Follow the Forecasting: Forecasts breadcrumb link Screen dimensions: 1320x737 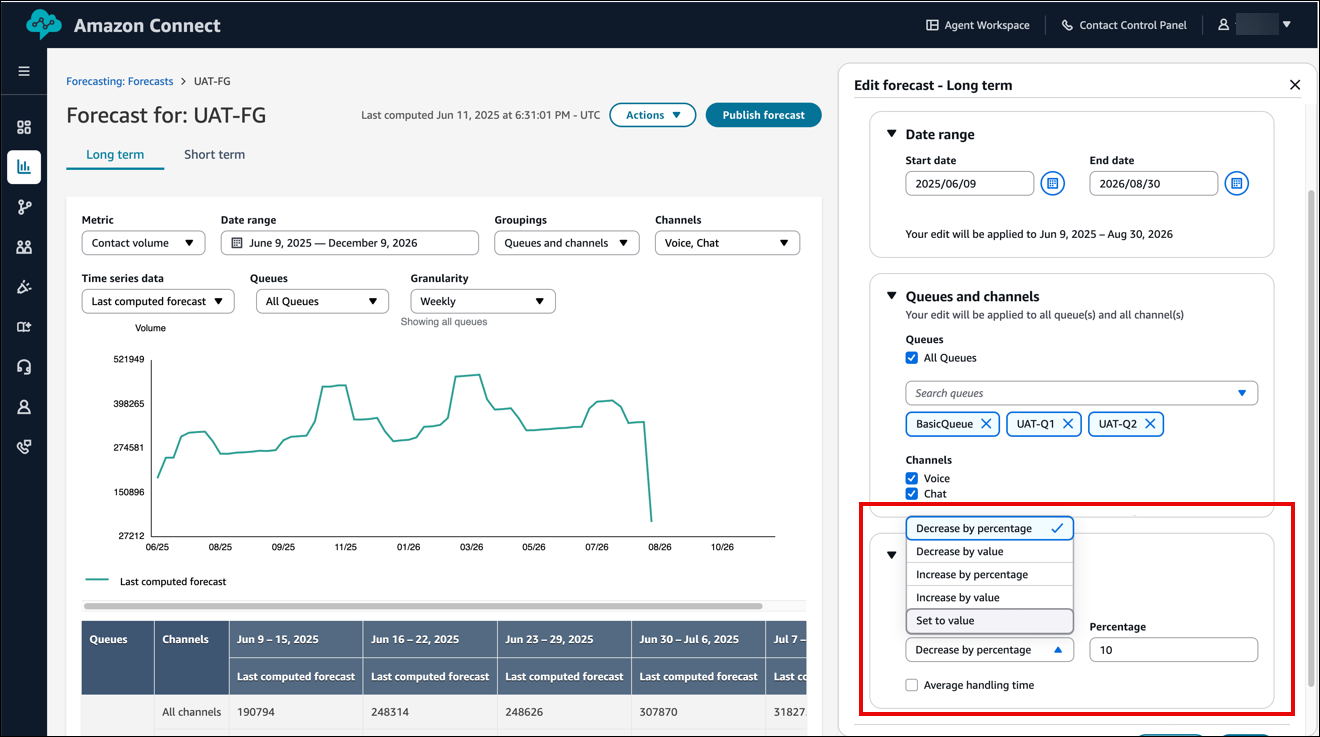(x=119, y=80)
